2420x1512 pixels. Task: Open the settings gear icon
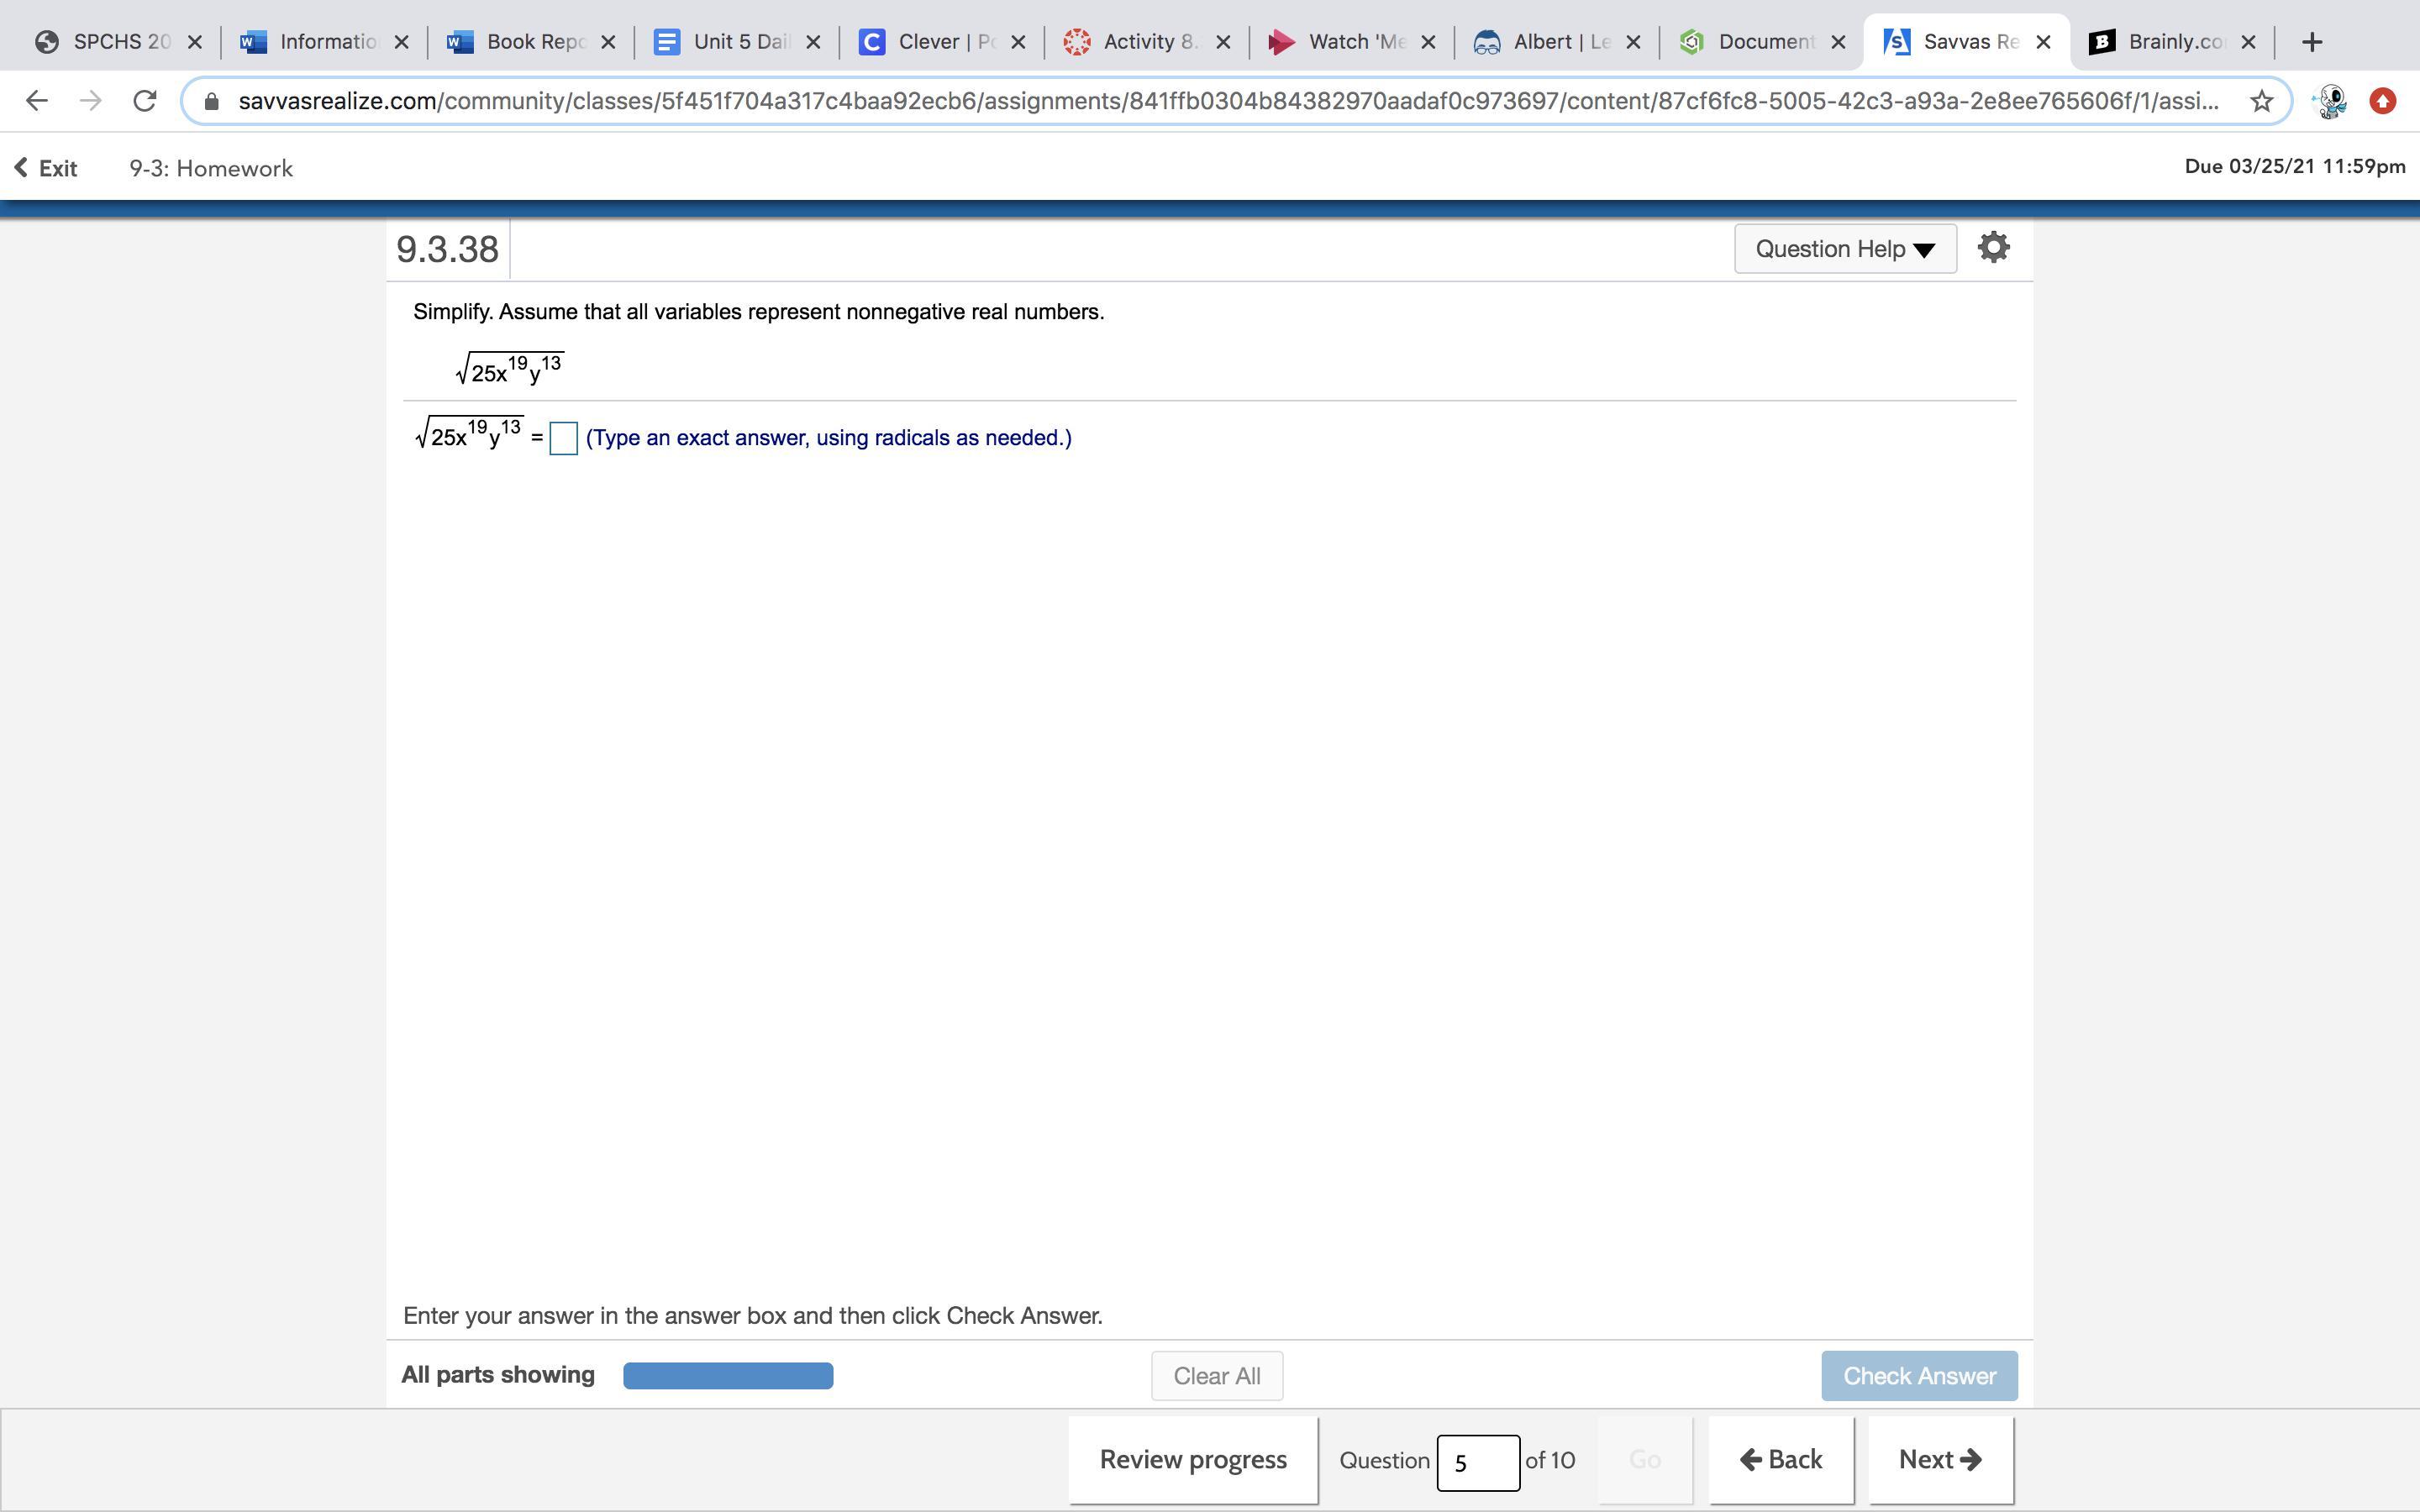pos(1993,247)
